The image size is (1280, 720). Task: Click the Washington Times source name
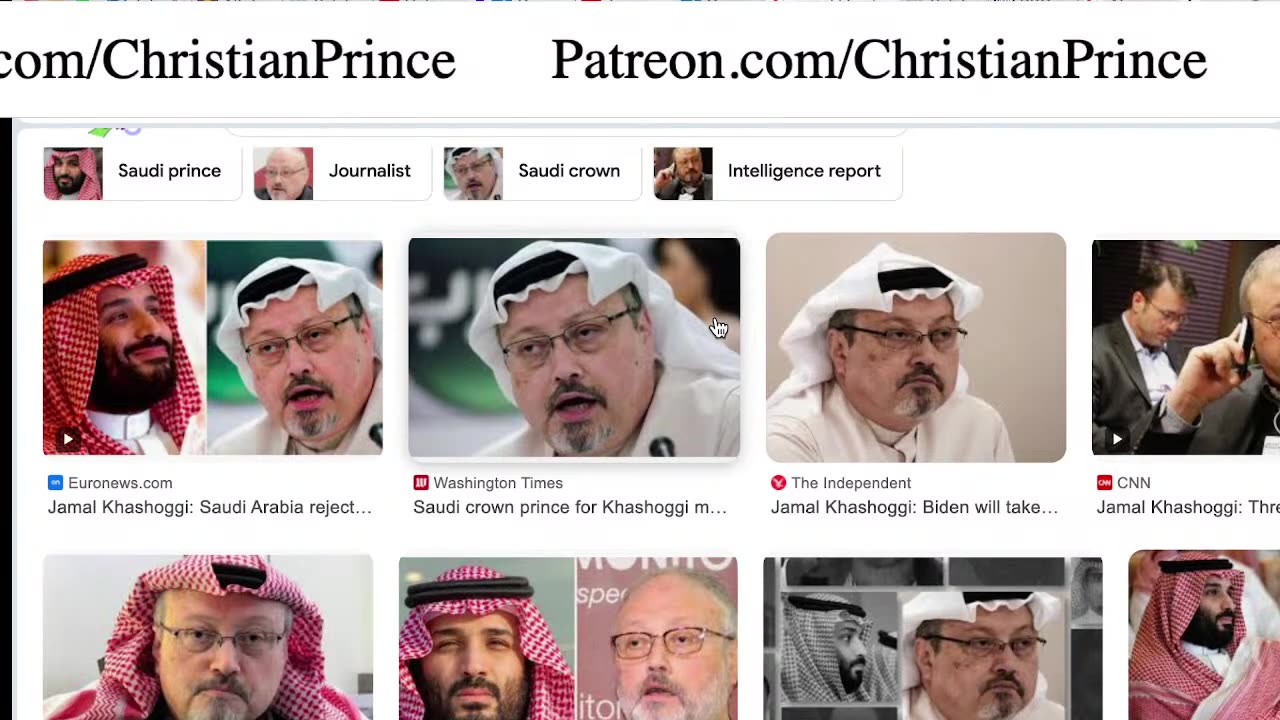(x=498, y=483)
